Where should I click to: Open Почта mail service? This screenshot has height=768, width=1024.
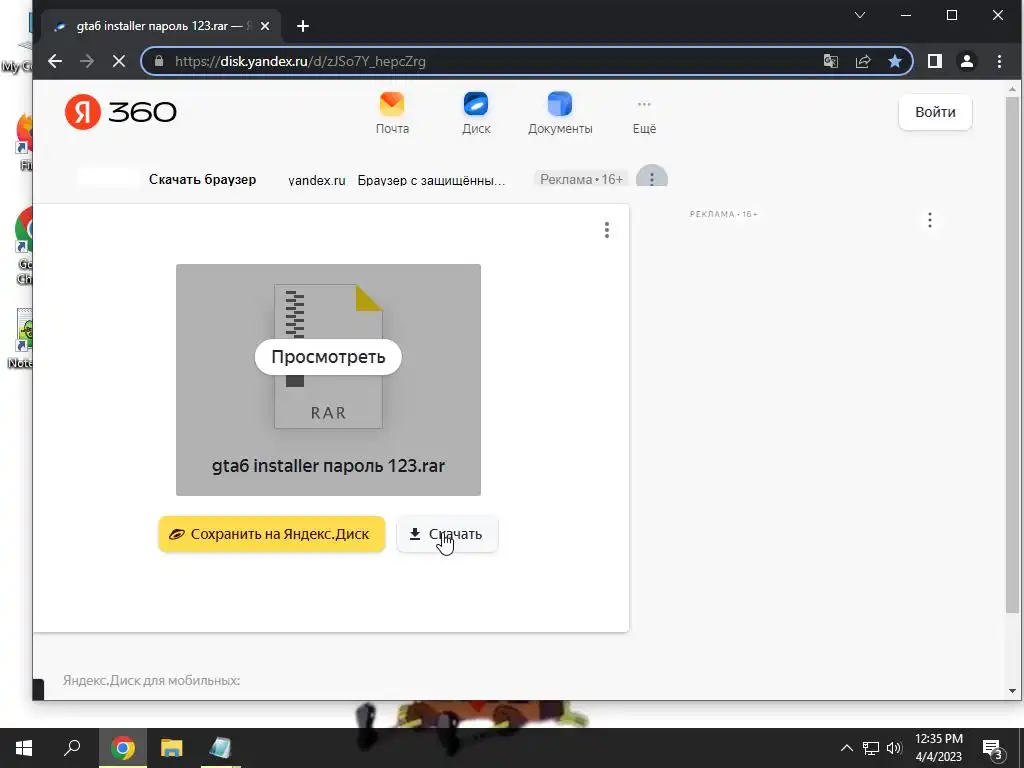392,114
